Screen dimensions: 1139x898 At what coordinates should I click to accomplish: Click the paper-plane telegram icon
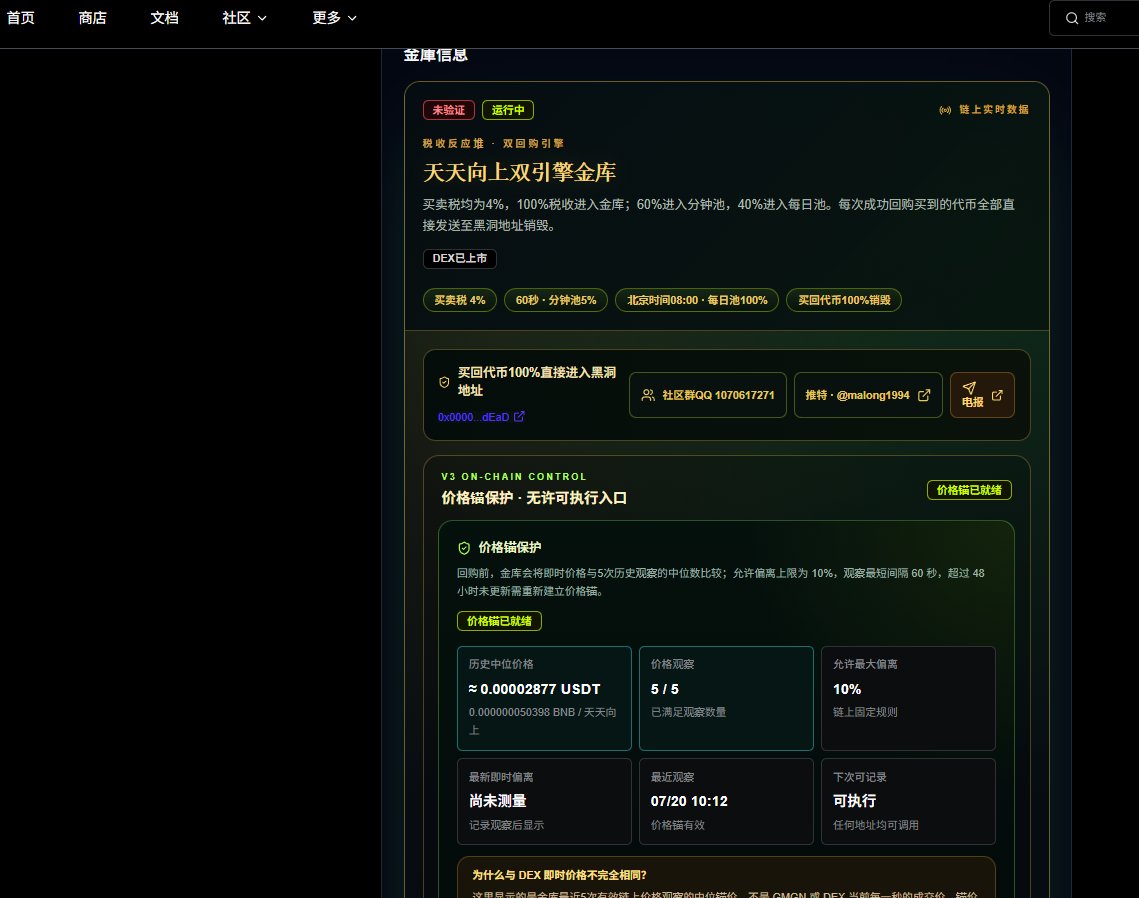(969, 388)
